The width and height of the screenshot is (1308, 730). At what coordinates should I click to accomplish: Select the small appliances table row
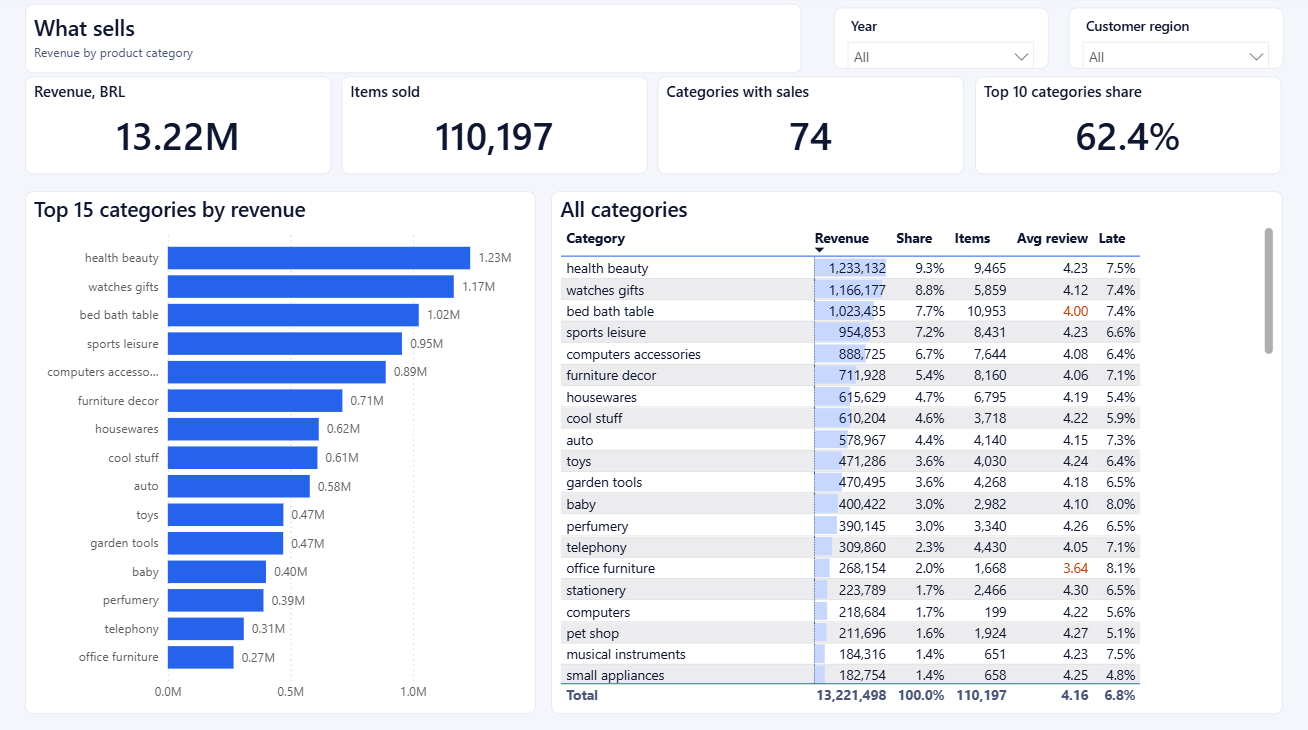coord(850,675)
